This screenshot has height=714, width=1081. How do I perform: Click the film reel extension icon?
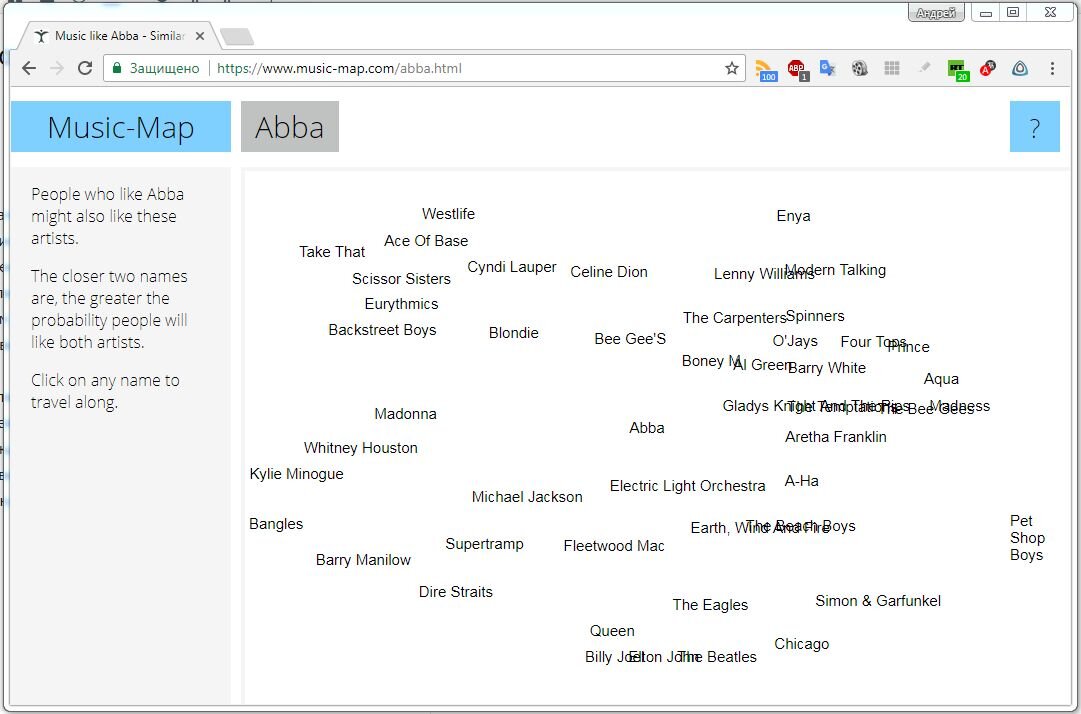point(859,68)
